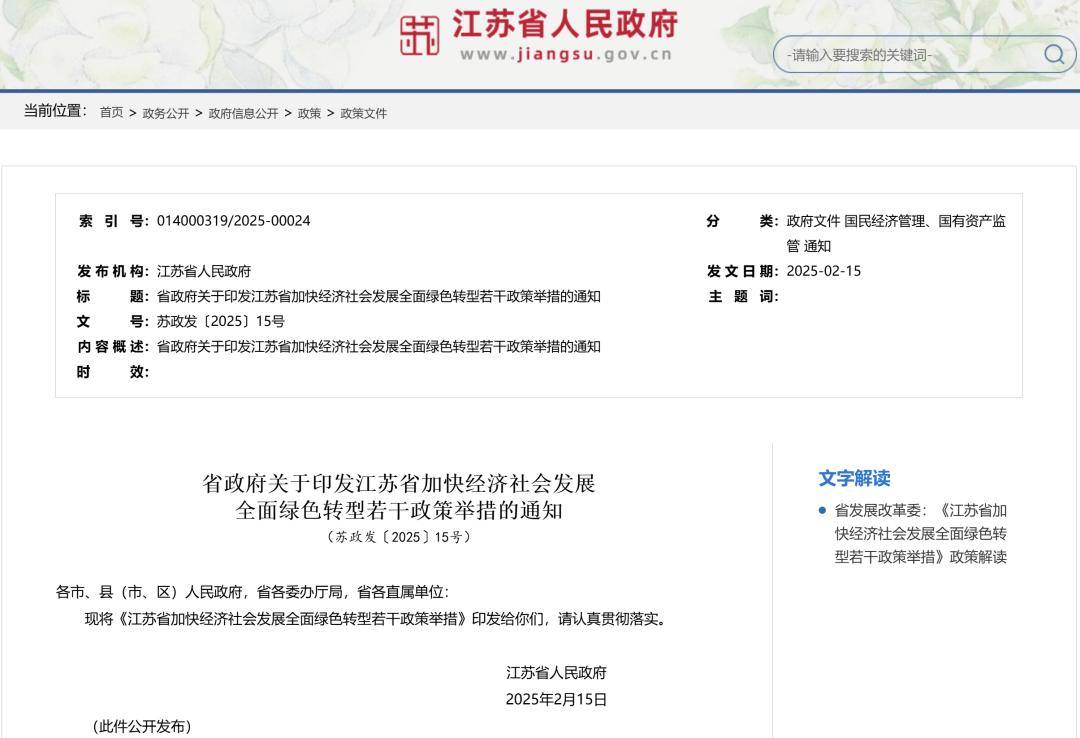The width and height of the screenshot is (1080, 738).
Task: Open 政策文件 breadcrumb link
Action: (364, 113)
